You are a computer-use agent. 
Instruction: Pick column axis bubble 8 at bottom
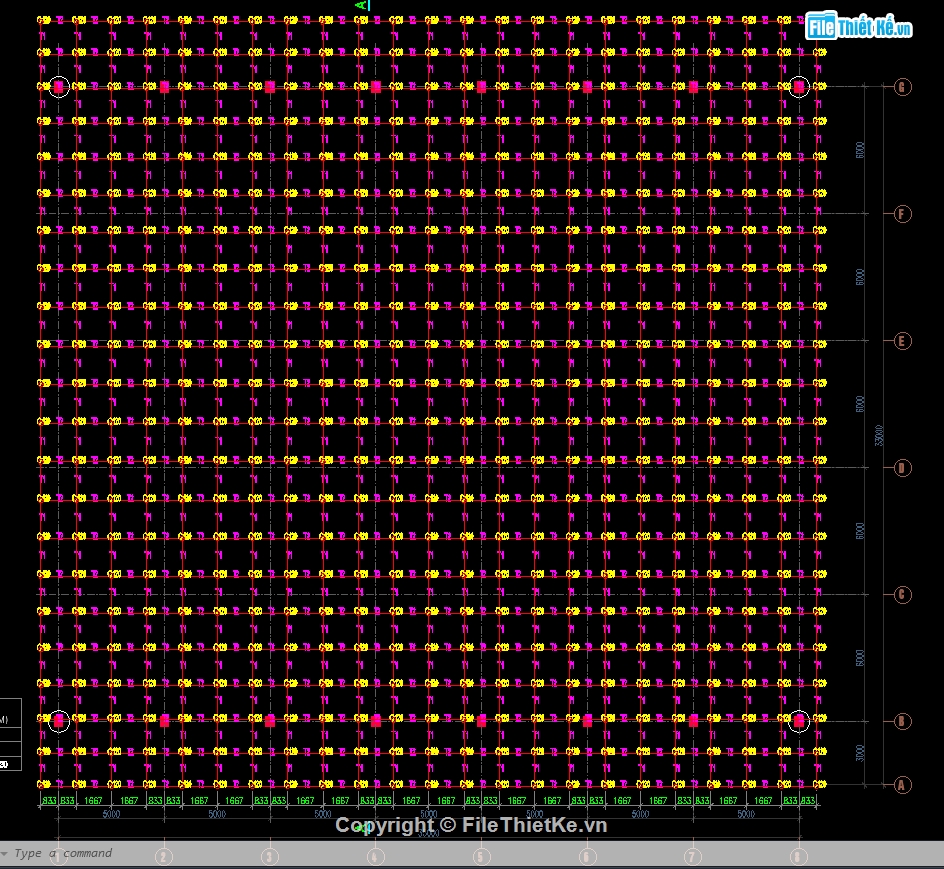click(798, 856)
